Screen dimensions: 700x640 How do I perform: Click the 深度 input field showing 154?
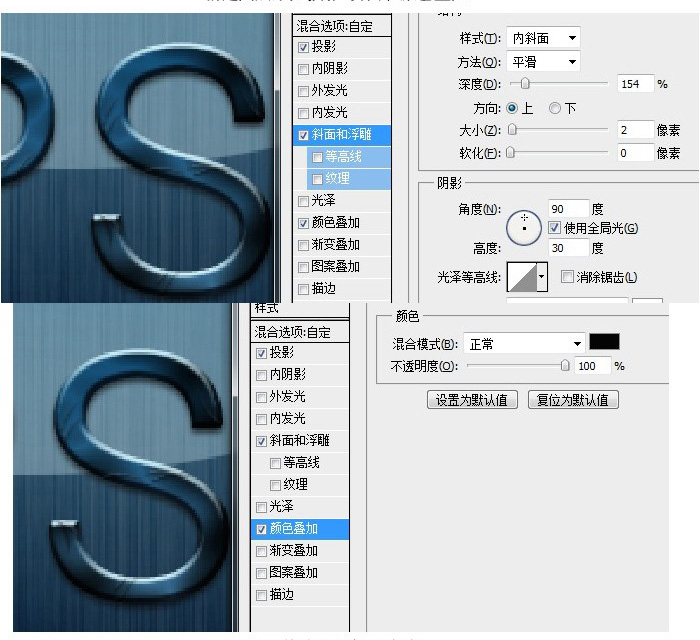[x=635, y=84]
